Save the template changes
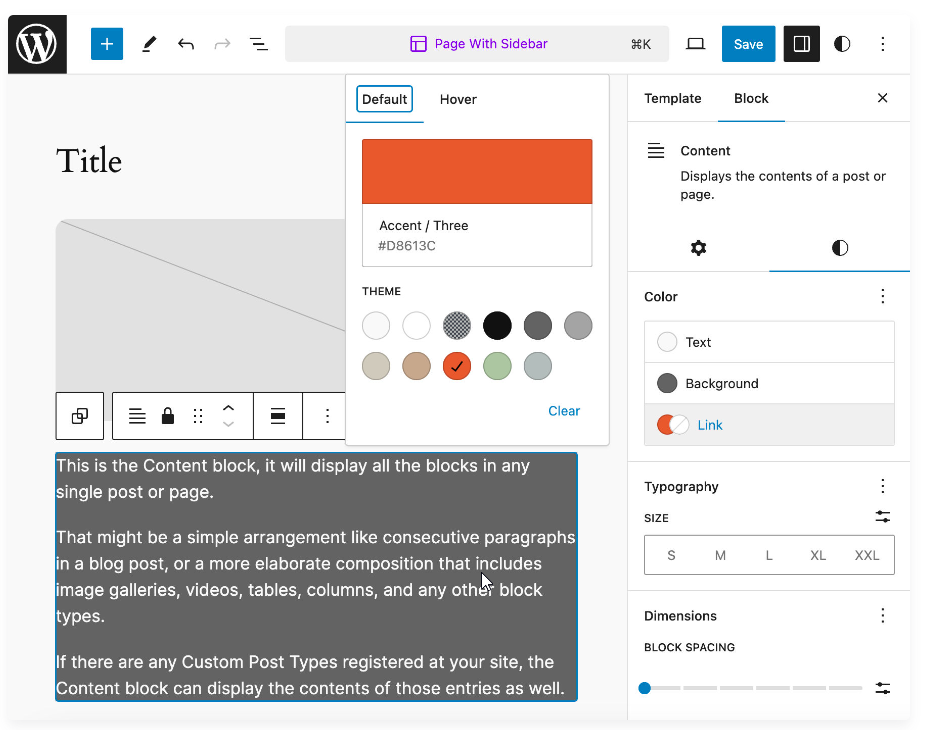931x730 pixels. [x=748, y=44]
